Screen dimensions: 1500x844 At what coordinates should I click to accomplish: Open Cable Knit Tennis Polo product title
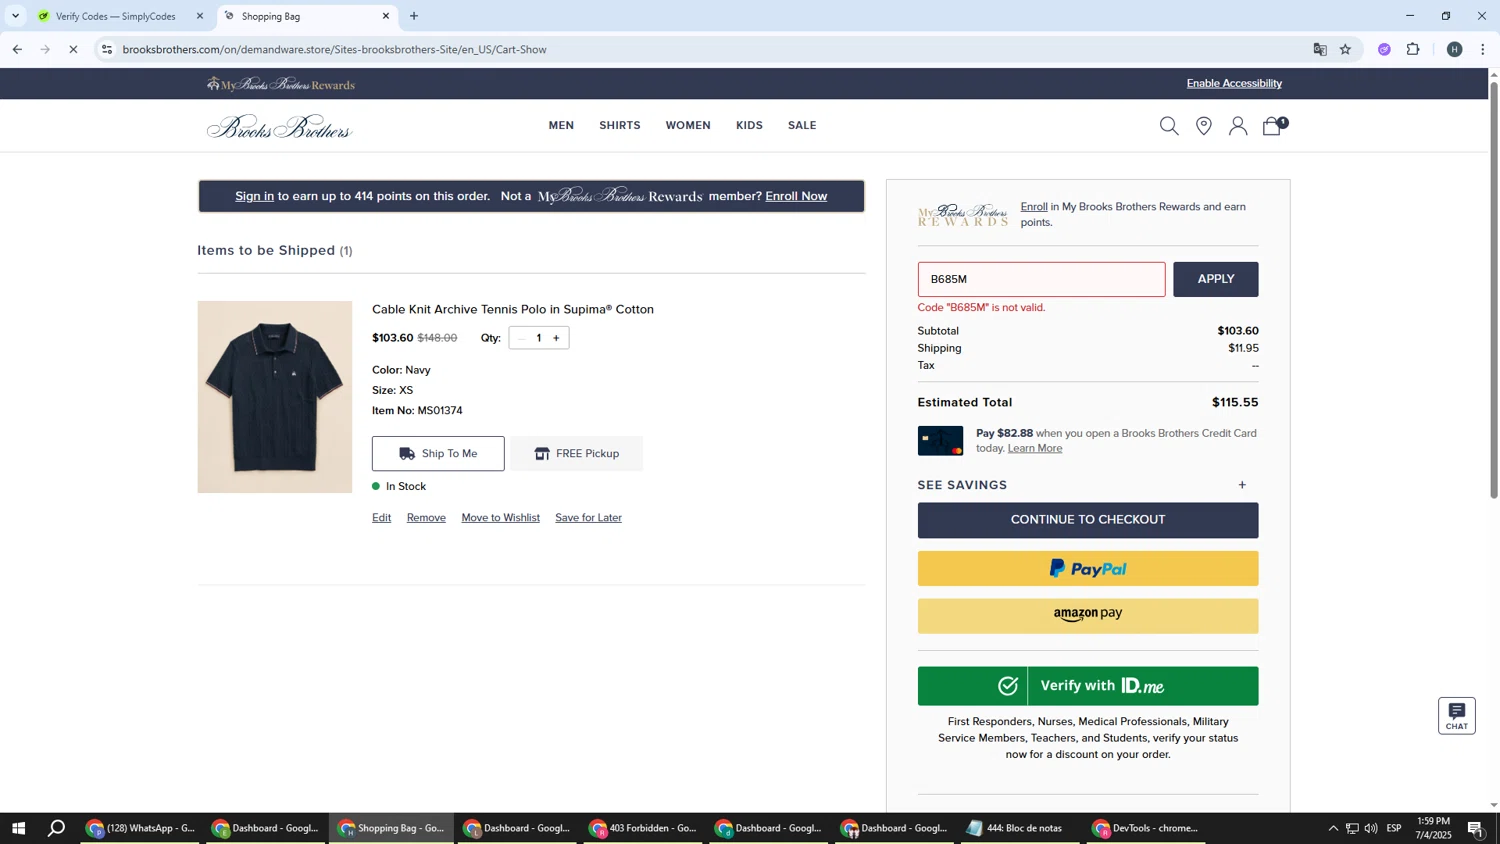[x=513, y=310]
